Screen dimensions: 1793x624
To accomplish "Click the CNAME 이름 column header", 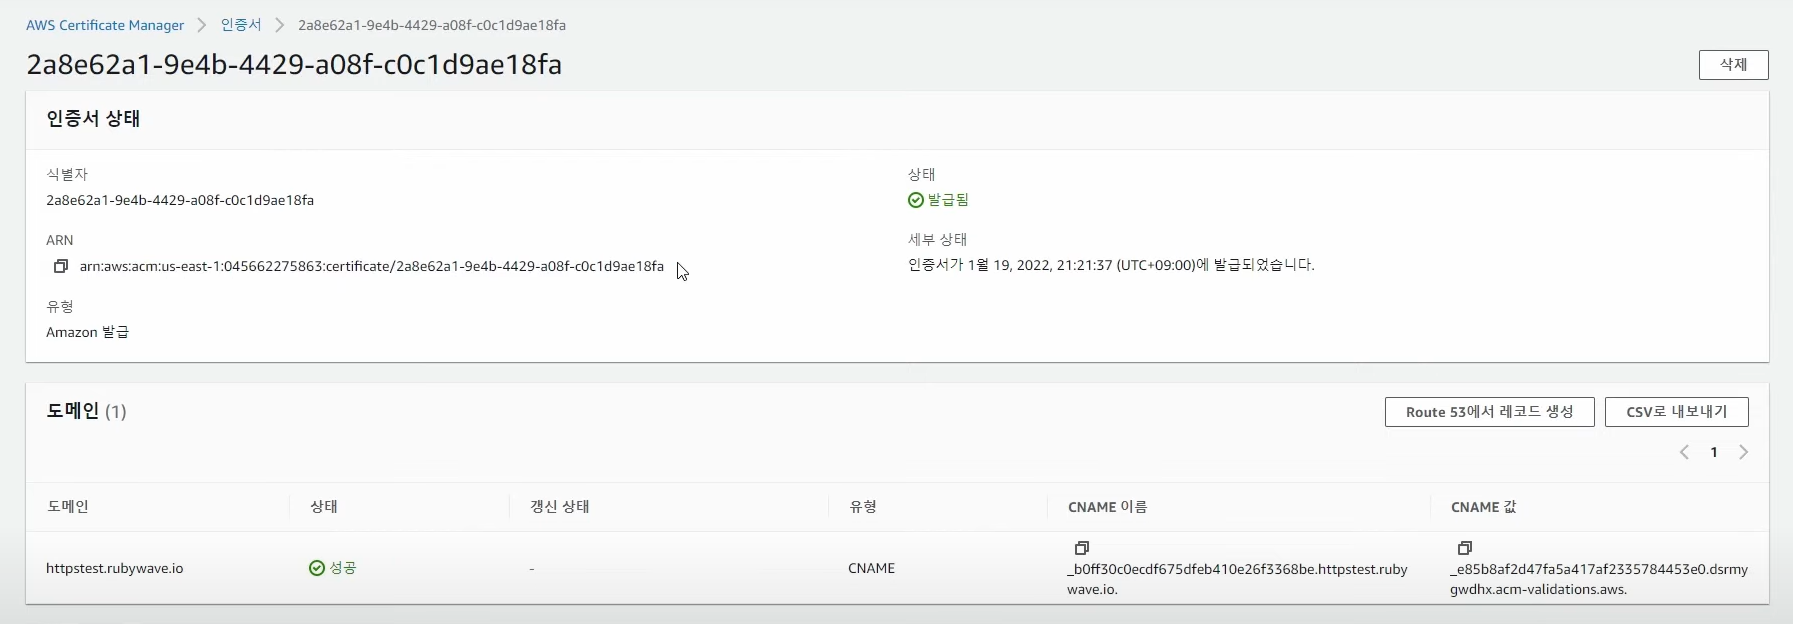I will (x=1107, y=507).
